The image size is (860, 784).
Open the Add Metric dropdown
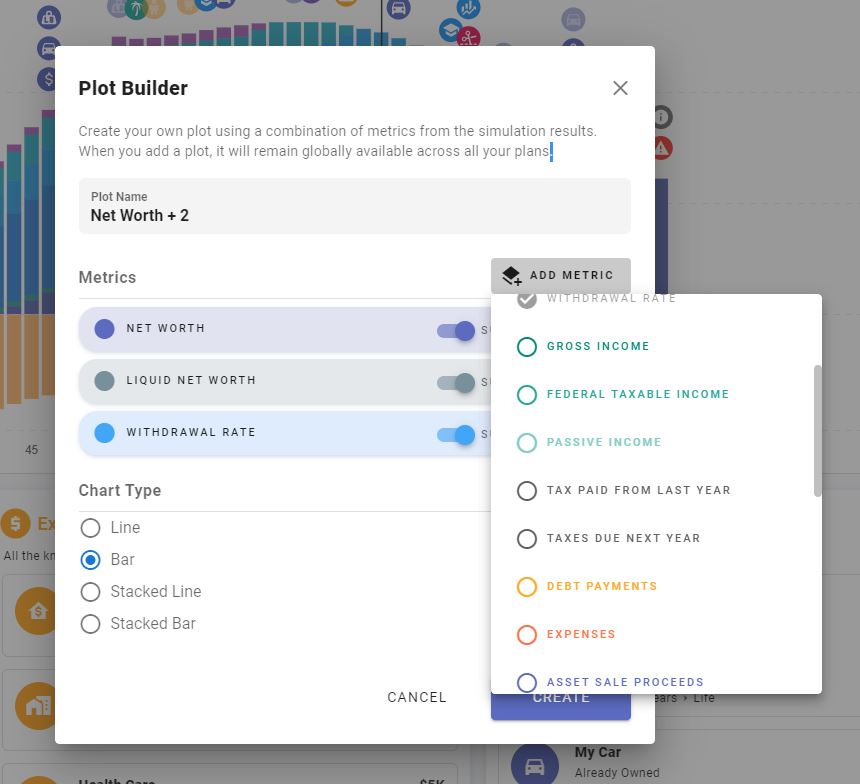(561, 276)
